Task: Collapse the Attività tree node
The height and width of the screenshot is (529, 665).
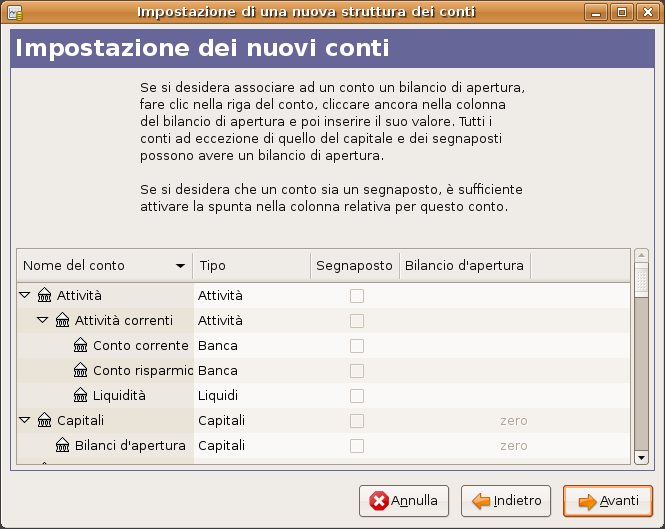Action: (x=25, y=295)
